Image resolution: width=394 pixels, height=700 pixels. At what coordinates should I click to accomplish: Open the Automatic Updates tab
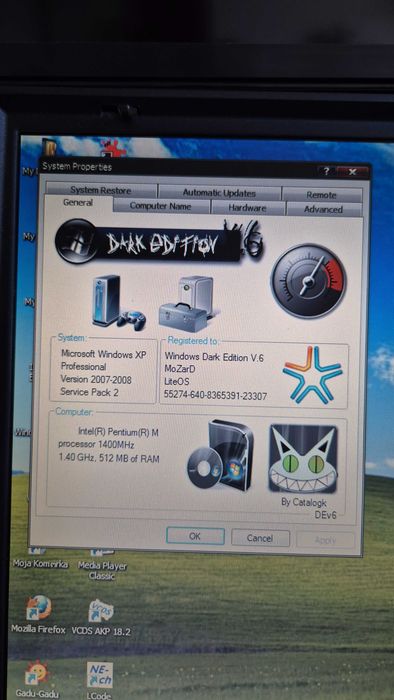[x=219, y=193]
